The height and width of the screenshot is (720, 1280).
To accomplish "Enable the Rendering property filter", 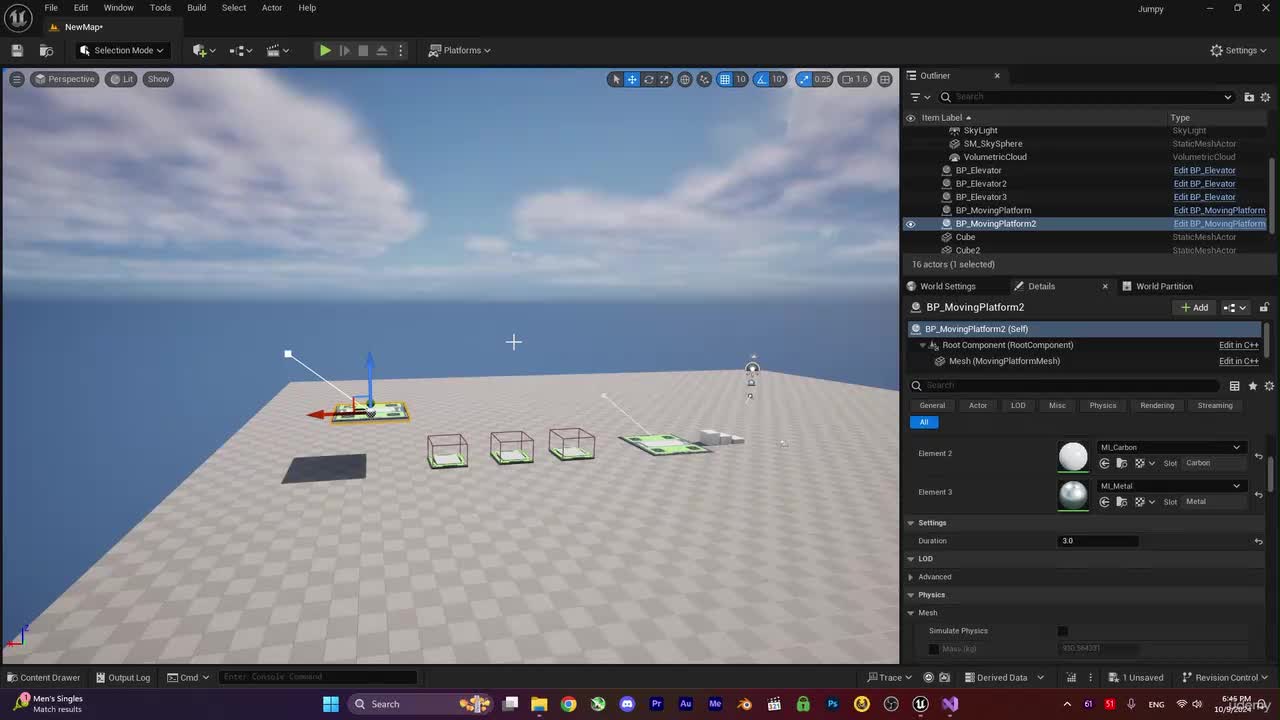I will (1157, 406).
